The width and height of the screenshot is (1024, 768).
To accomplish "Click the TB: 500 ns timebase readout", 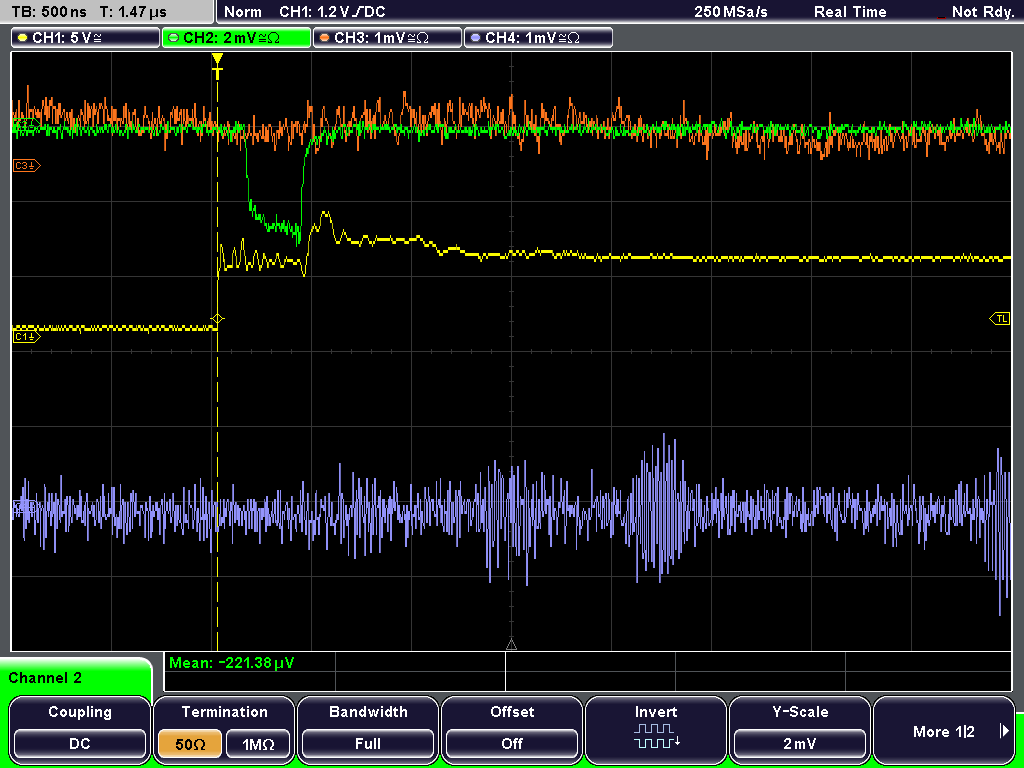I will click(50, 12).
